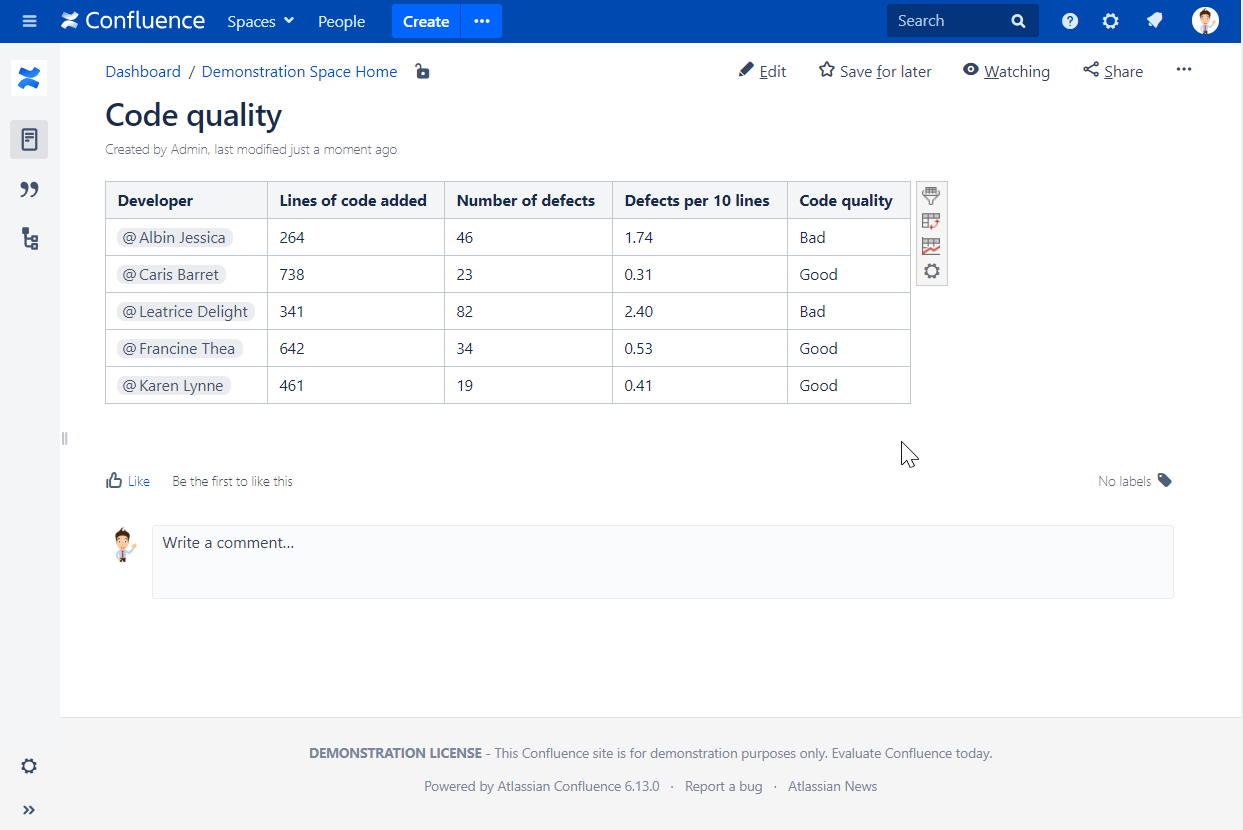The image size is (1243, 830).
Task: Click the magnifier icon in the search box
Action: pos(1018,20)
